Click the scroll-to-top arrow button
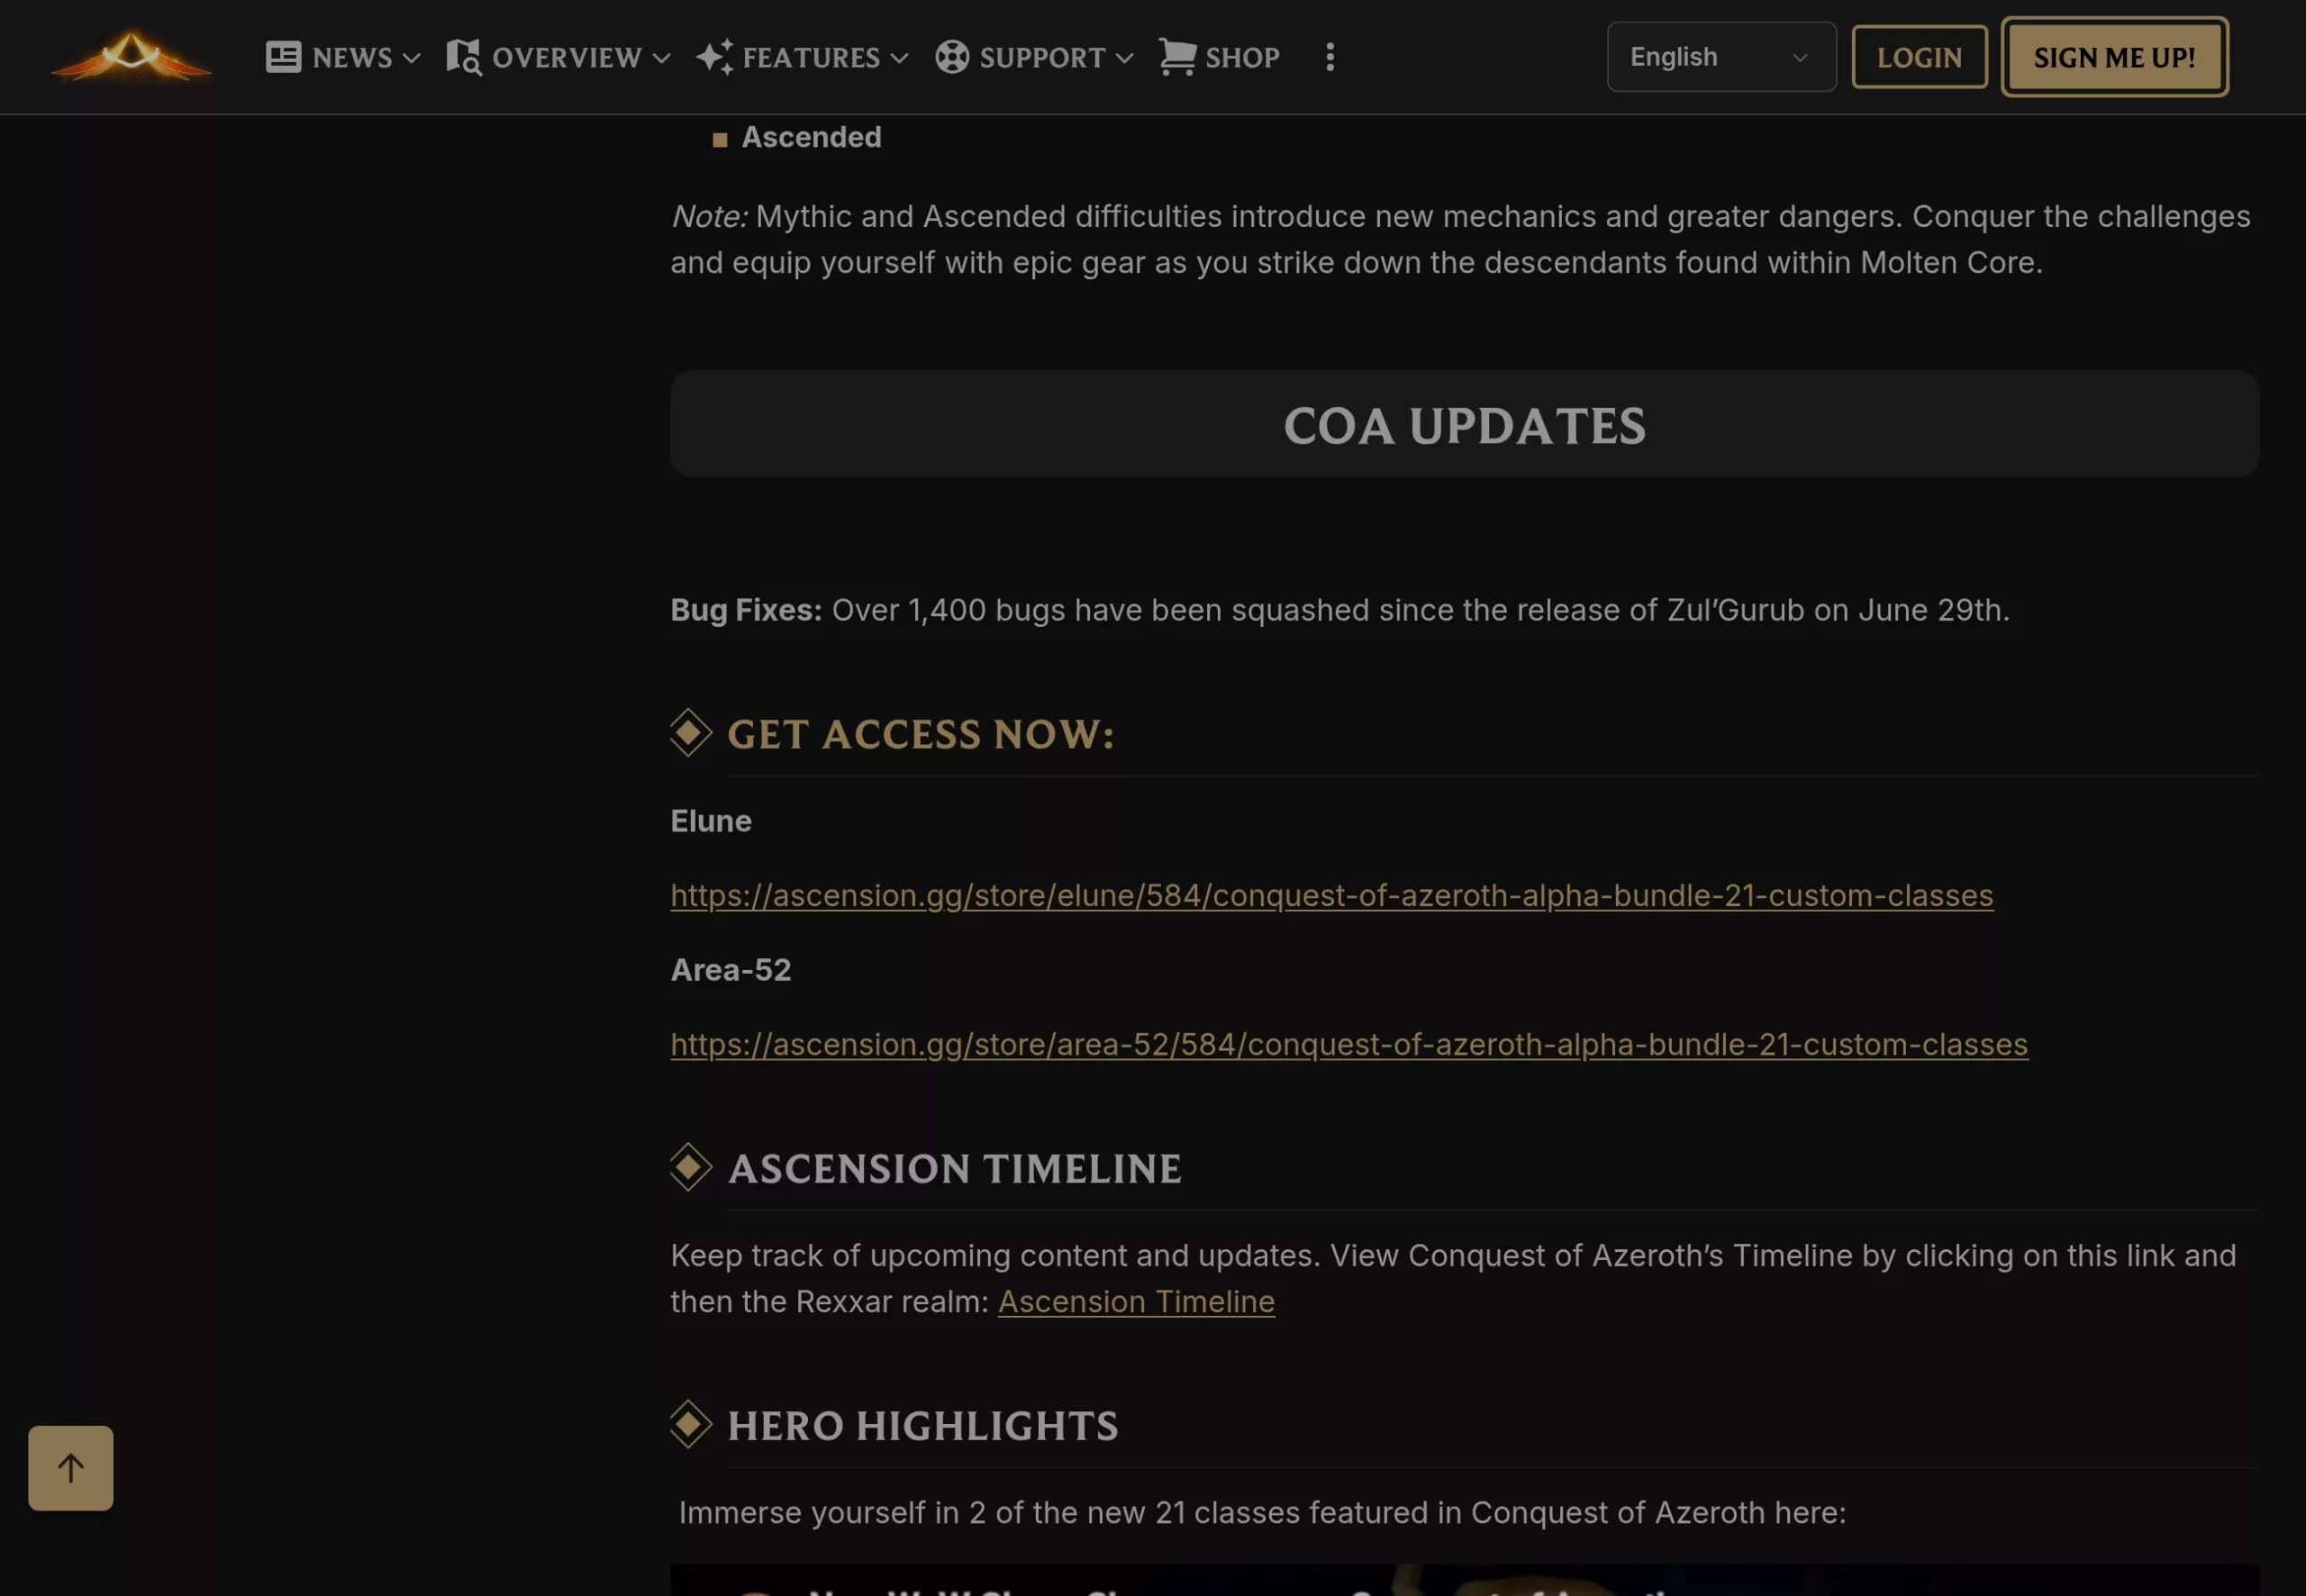The image size is (2306, 1596). [x=71, y=1468]
